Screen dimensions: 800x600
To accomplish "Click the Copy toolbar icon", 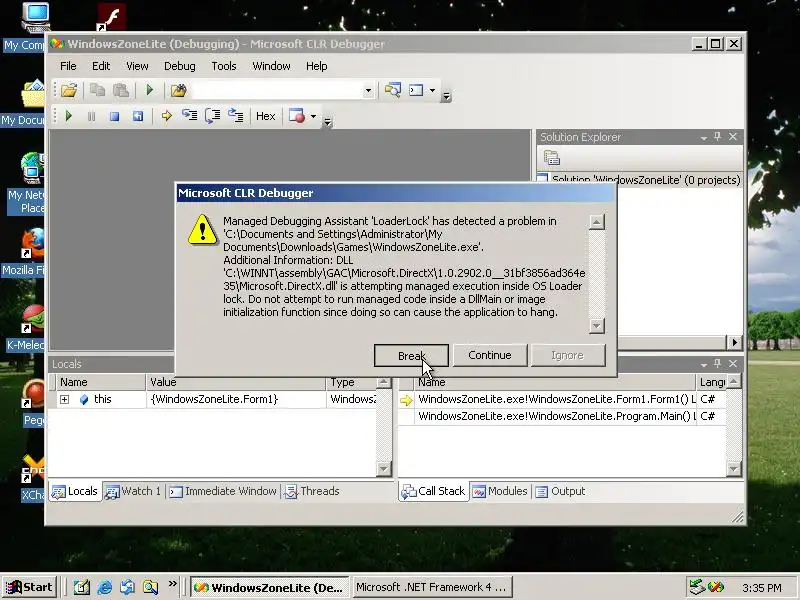I will [x=97, y=91].
